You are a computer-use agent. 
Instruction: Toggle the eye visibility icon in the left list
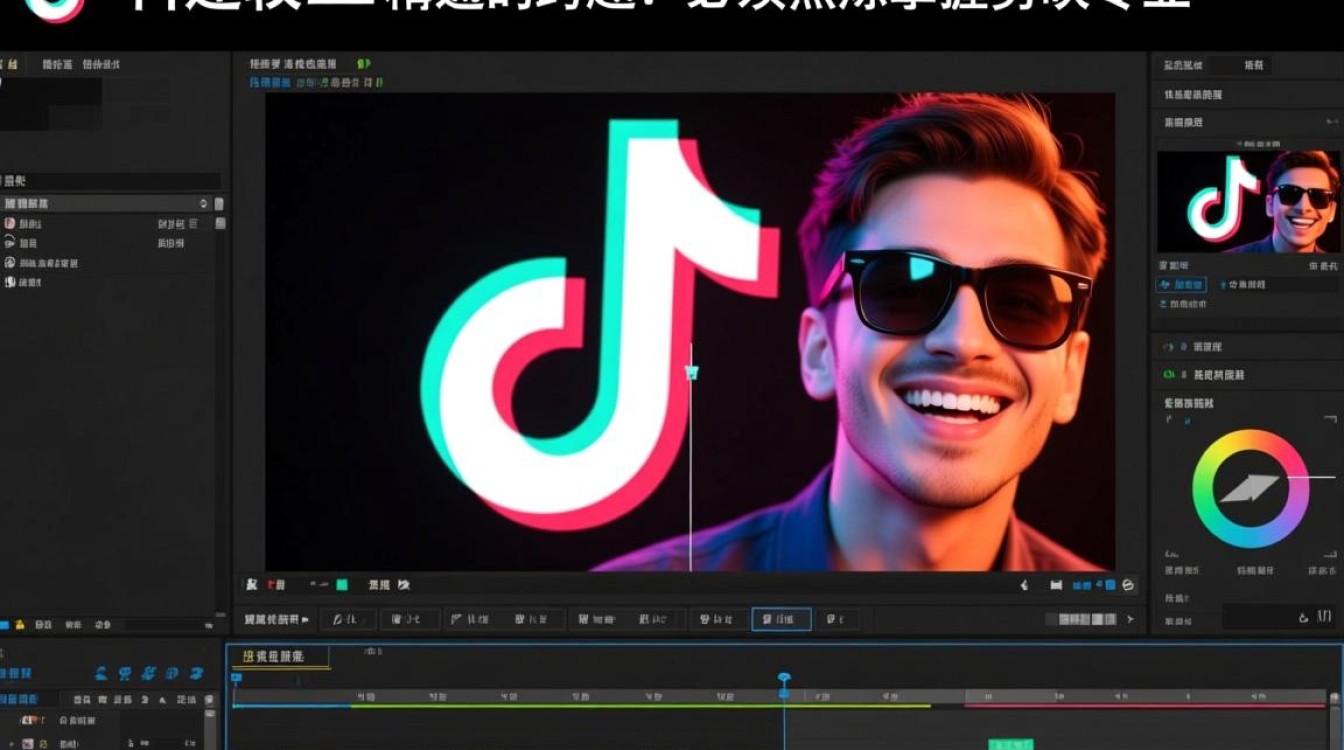click(x=10, y=243)
